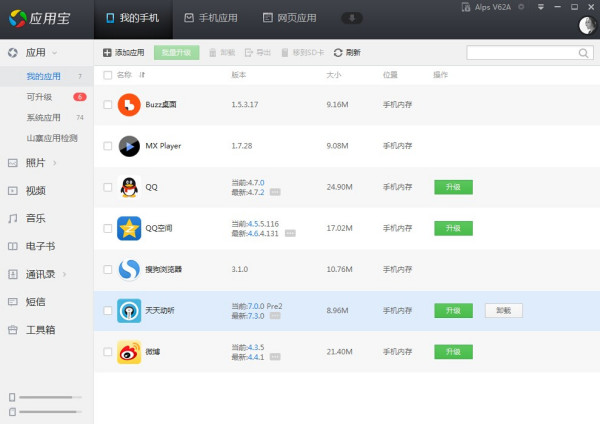Click the 大小 column header

tap(333, 75)
